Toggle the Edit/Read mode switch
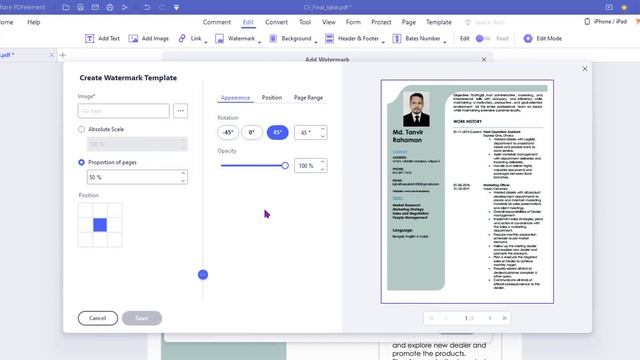 pyautogui.click(x=483, y=38)
